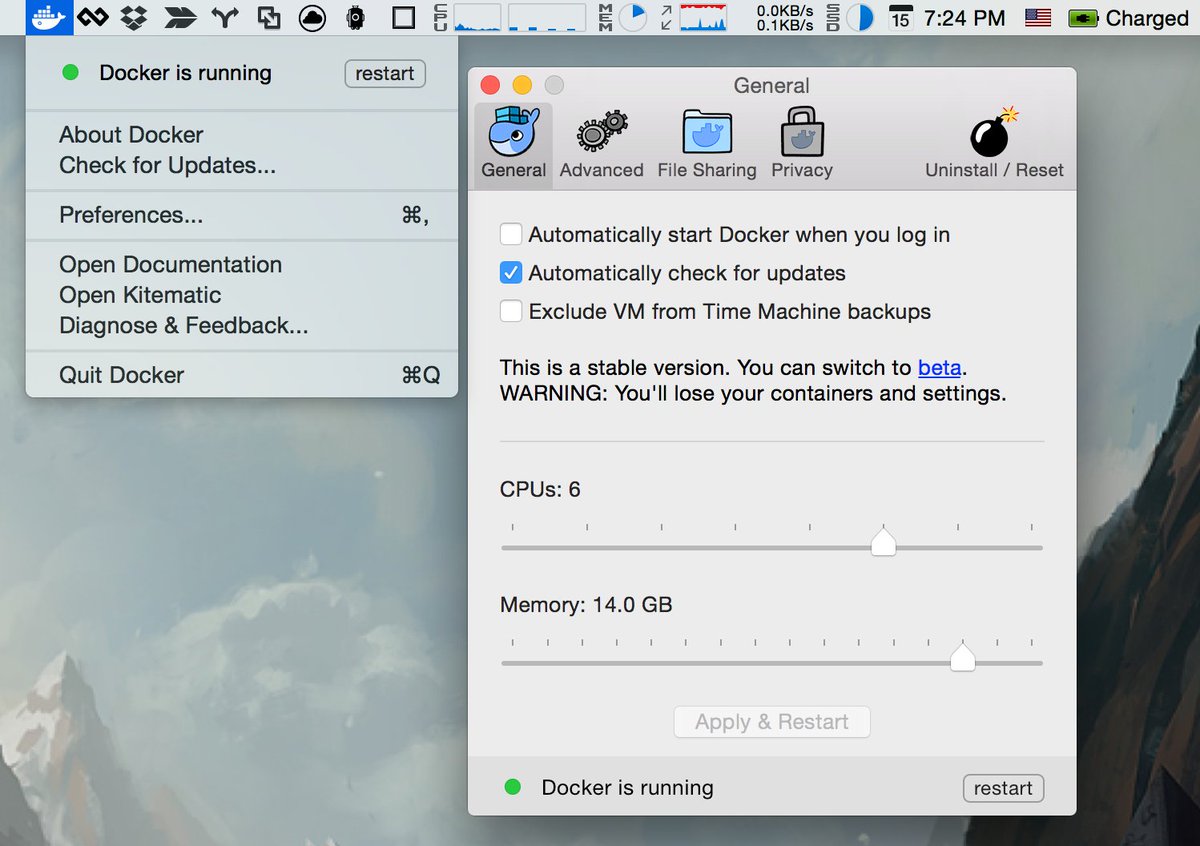Open Preferences... from the Docker menu
Viewport: 1200px width, 846px height.
pos(242,215)
